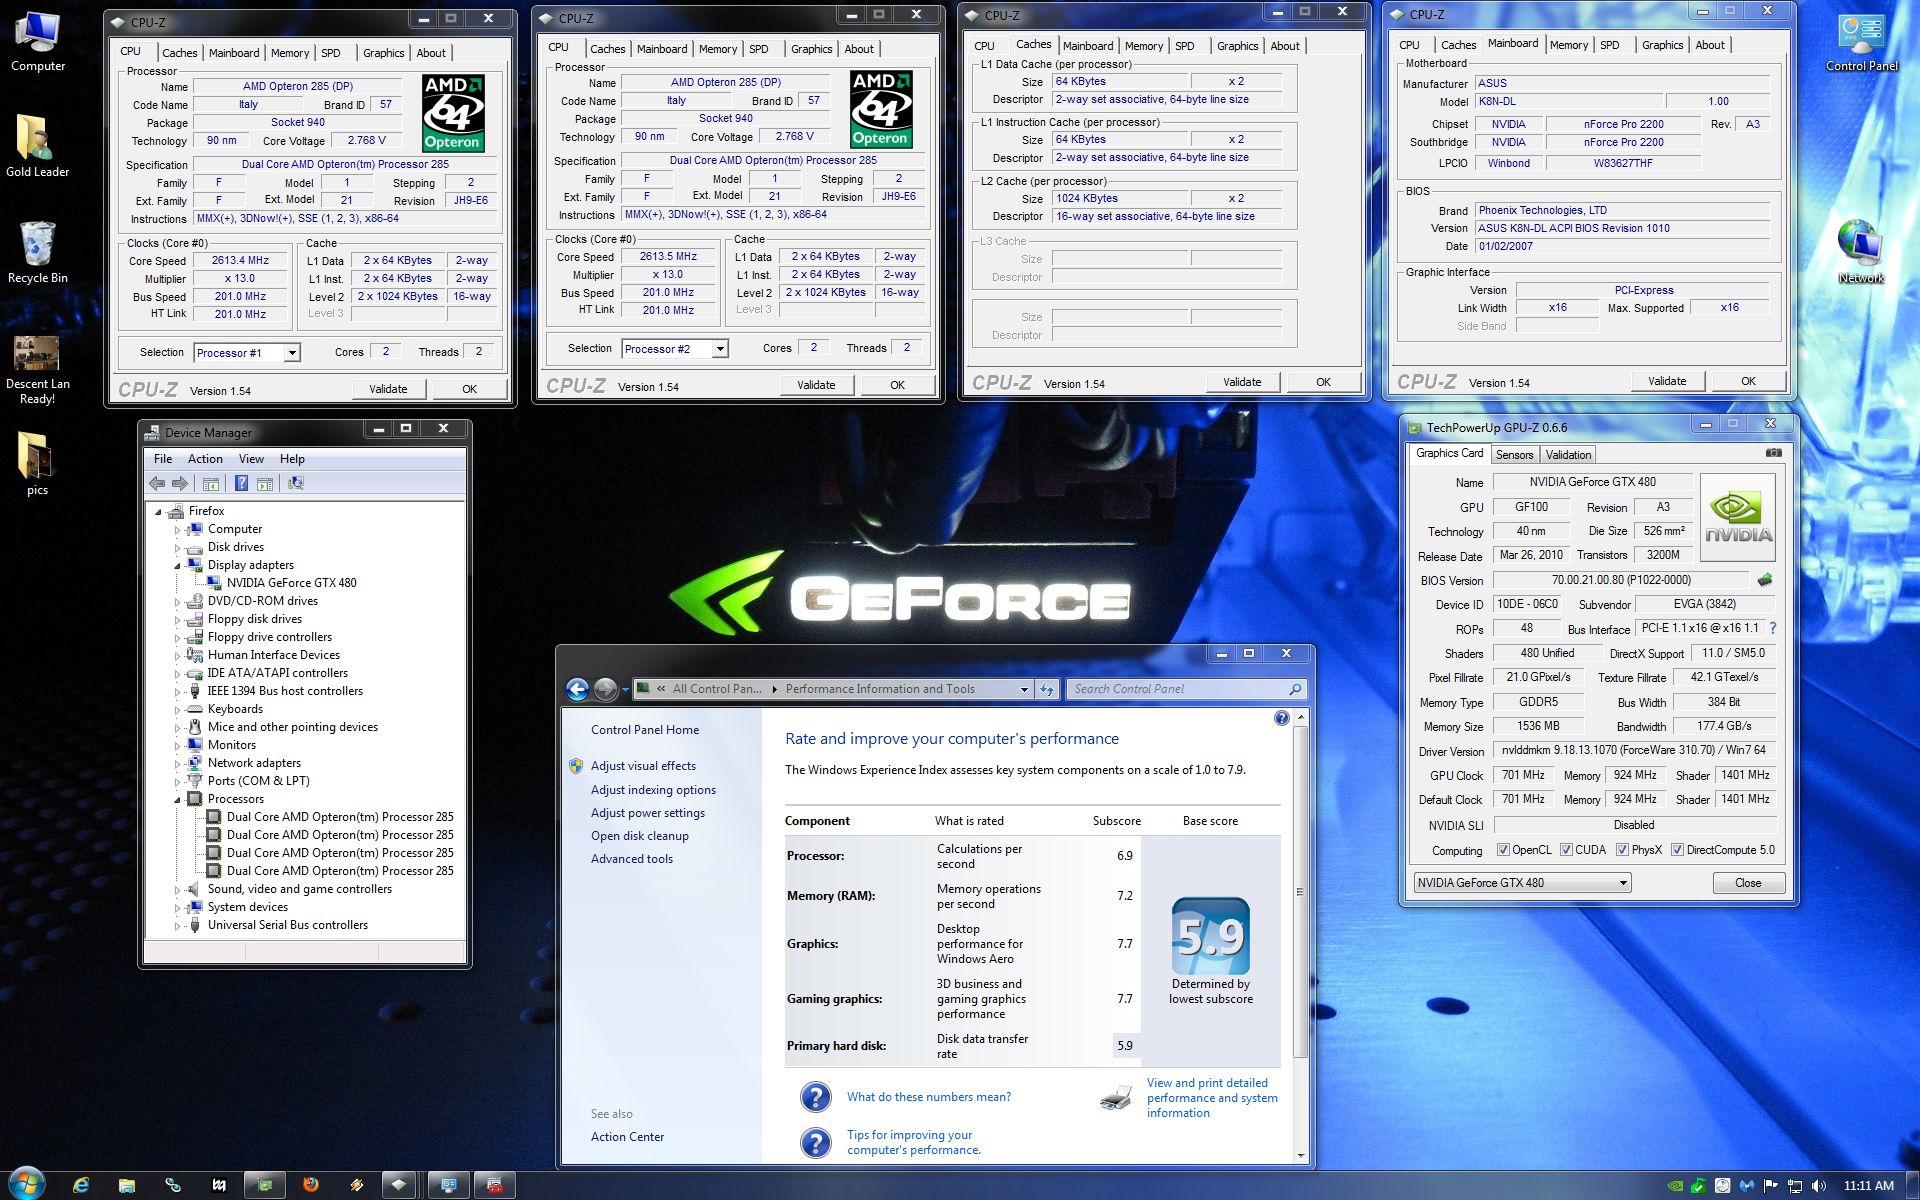This screenshot has height=1200, width=1920.
Task: Open the Processor #1 selection dropdown
Action: click(292, 353)
